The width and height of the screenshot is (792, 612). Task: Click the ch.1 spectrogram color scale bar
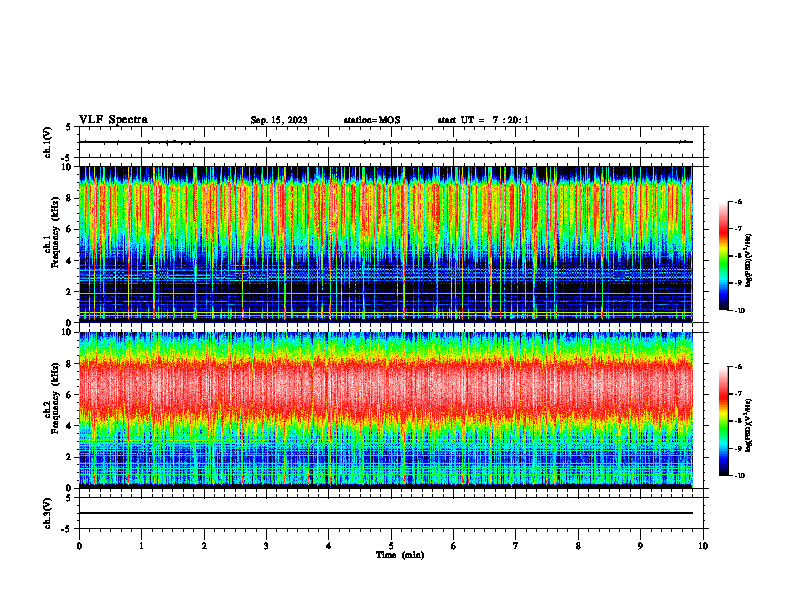[x=724, y=256]
